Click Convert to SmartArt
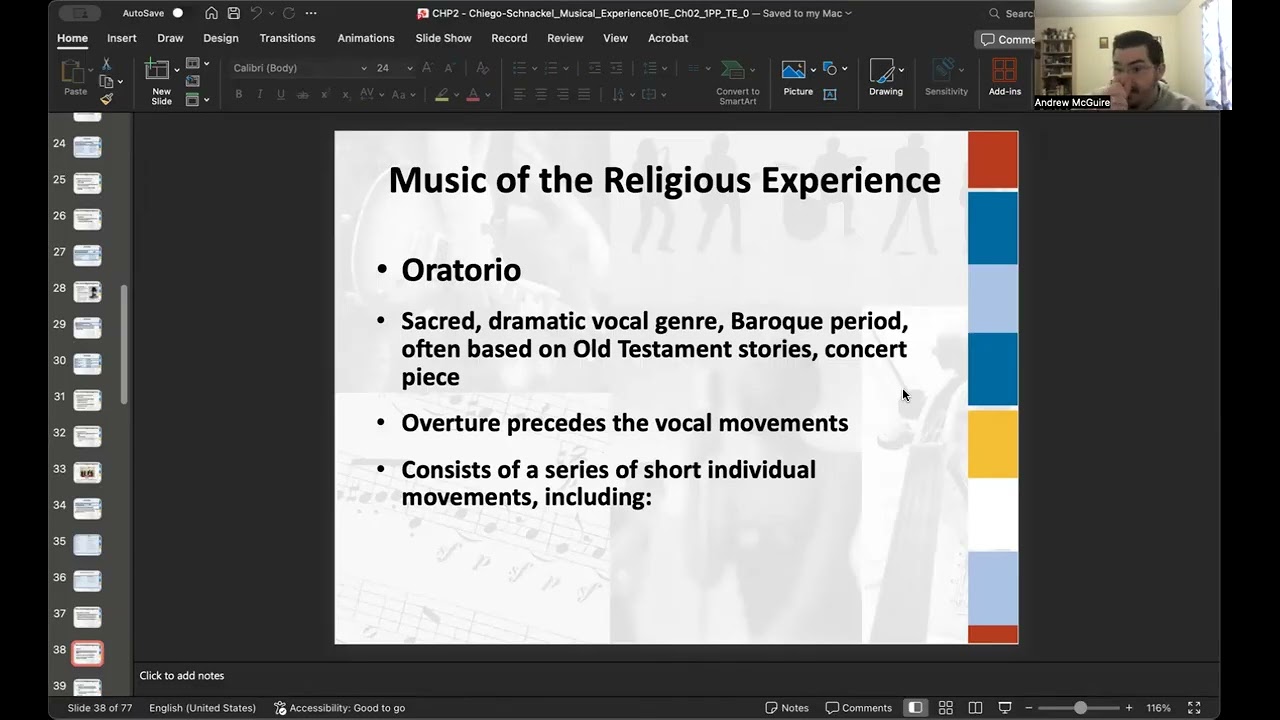Viewport: 1280px width, 720px height. pos(738,81)
